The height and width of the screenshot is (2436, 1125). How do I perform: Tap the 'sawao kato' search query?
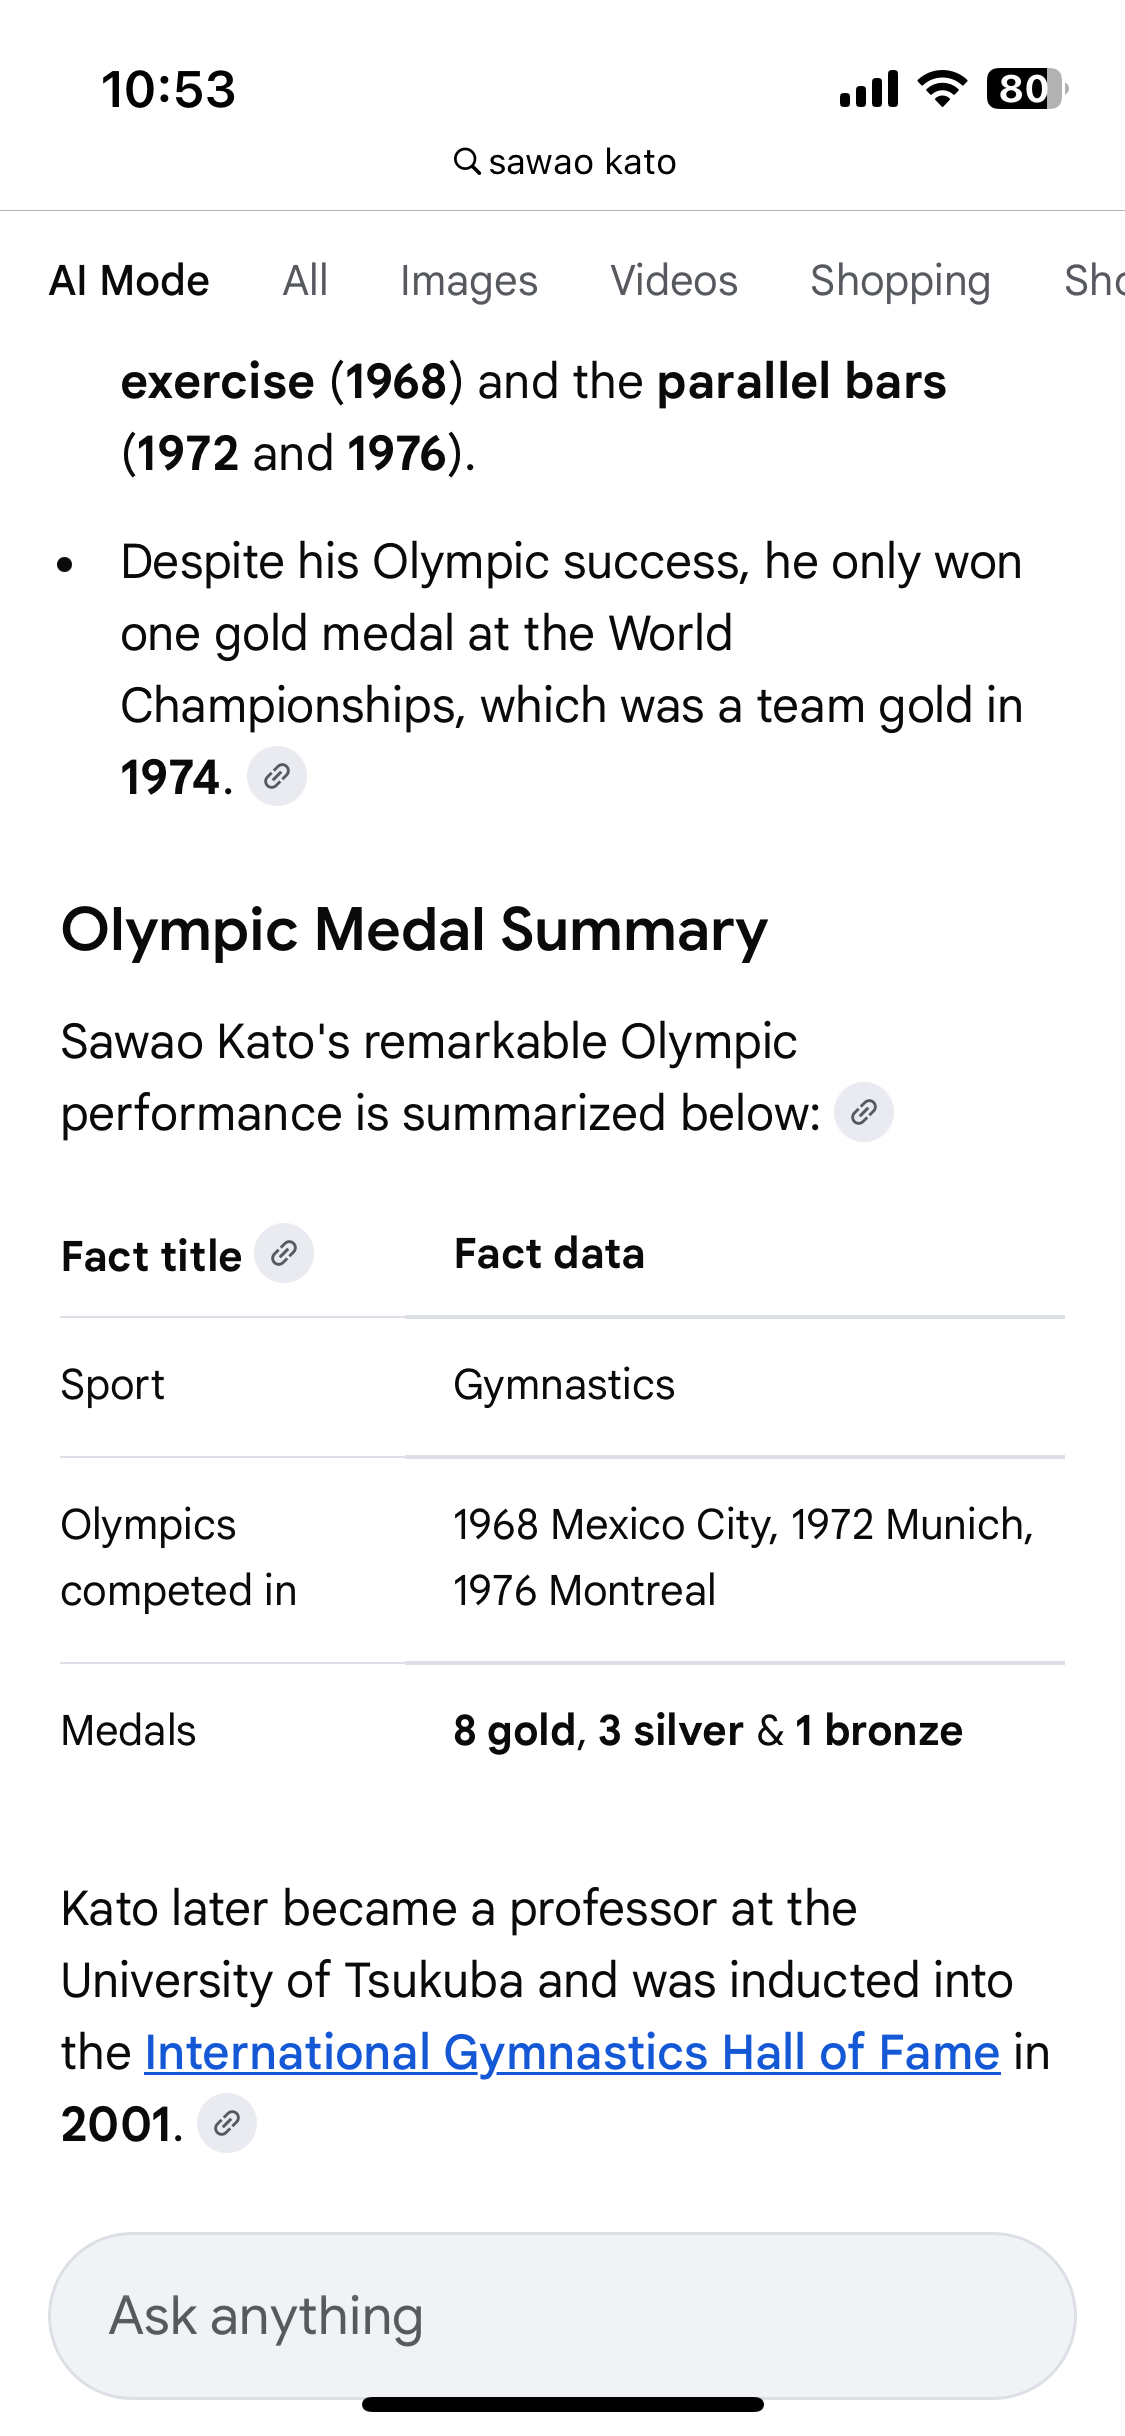(x=582, y=162)
